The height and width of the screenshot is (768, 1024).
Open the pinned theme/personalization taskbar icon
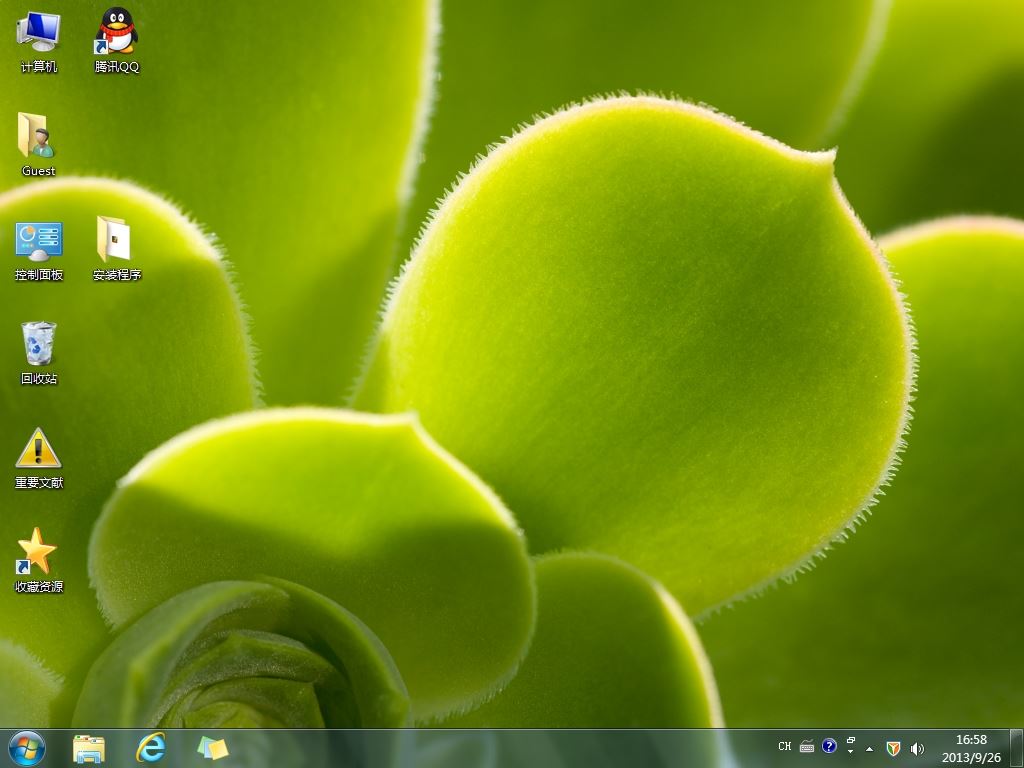point(213,748)
